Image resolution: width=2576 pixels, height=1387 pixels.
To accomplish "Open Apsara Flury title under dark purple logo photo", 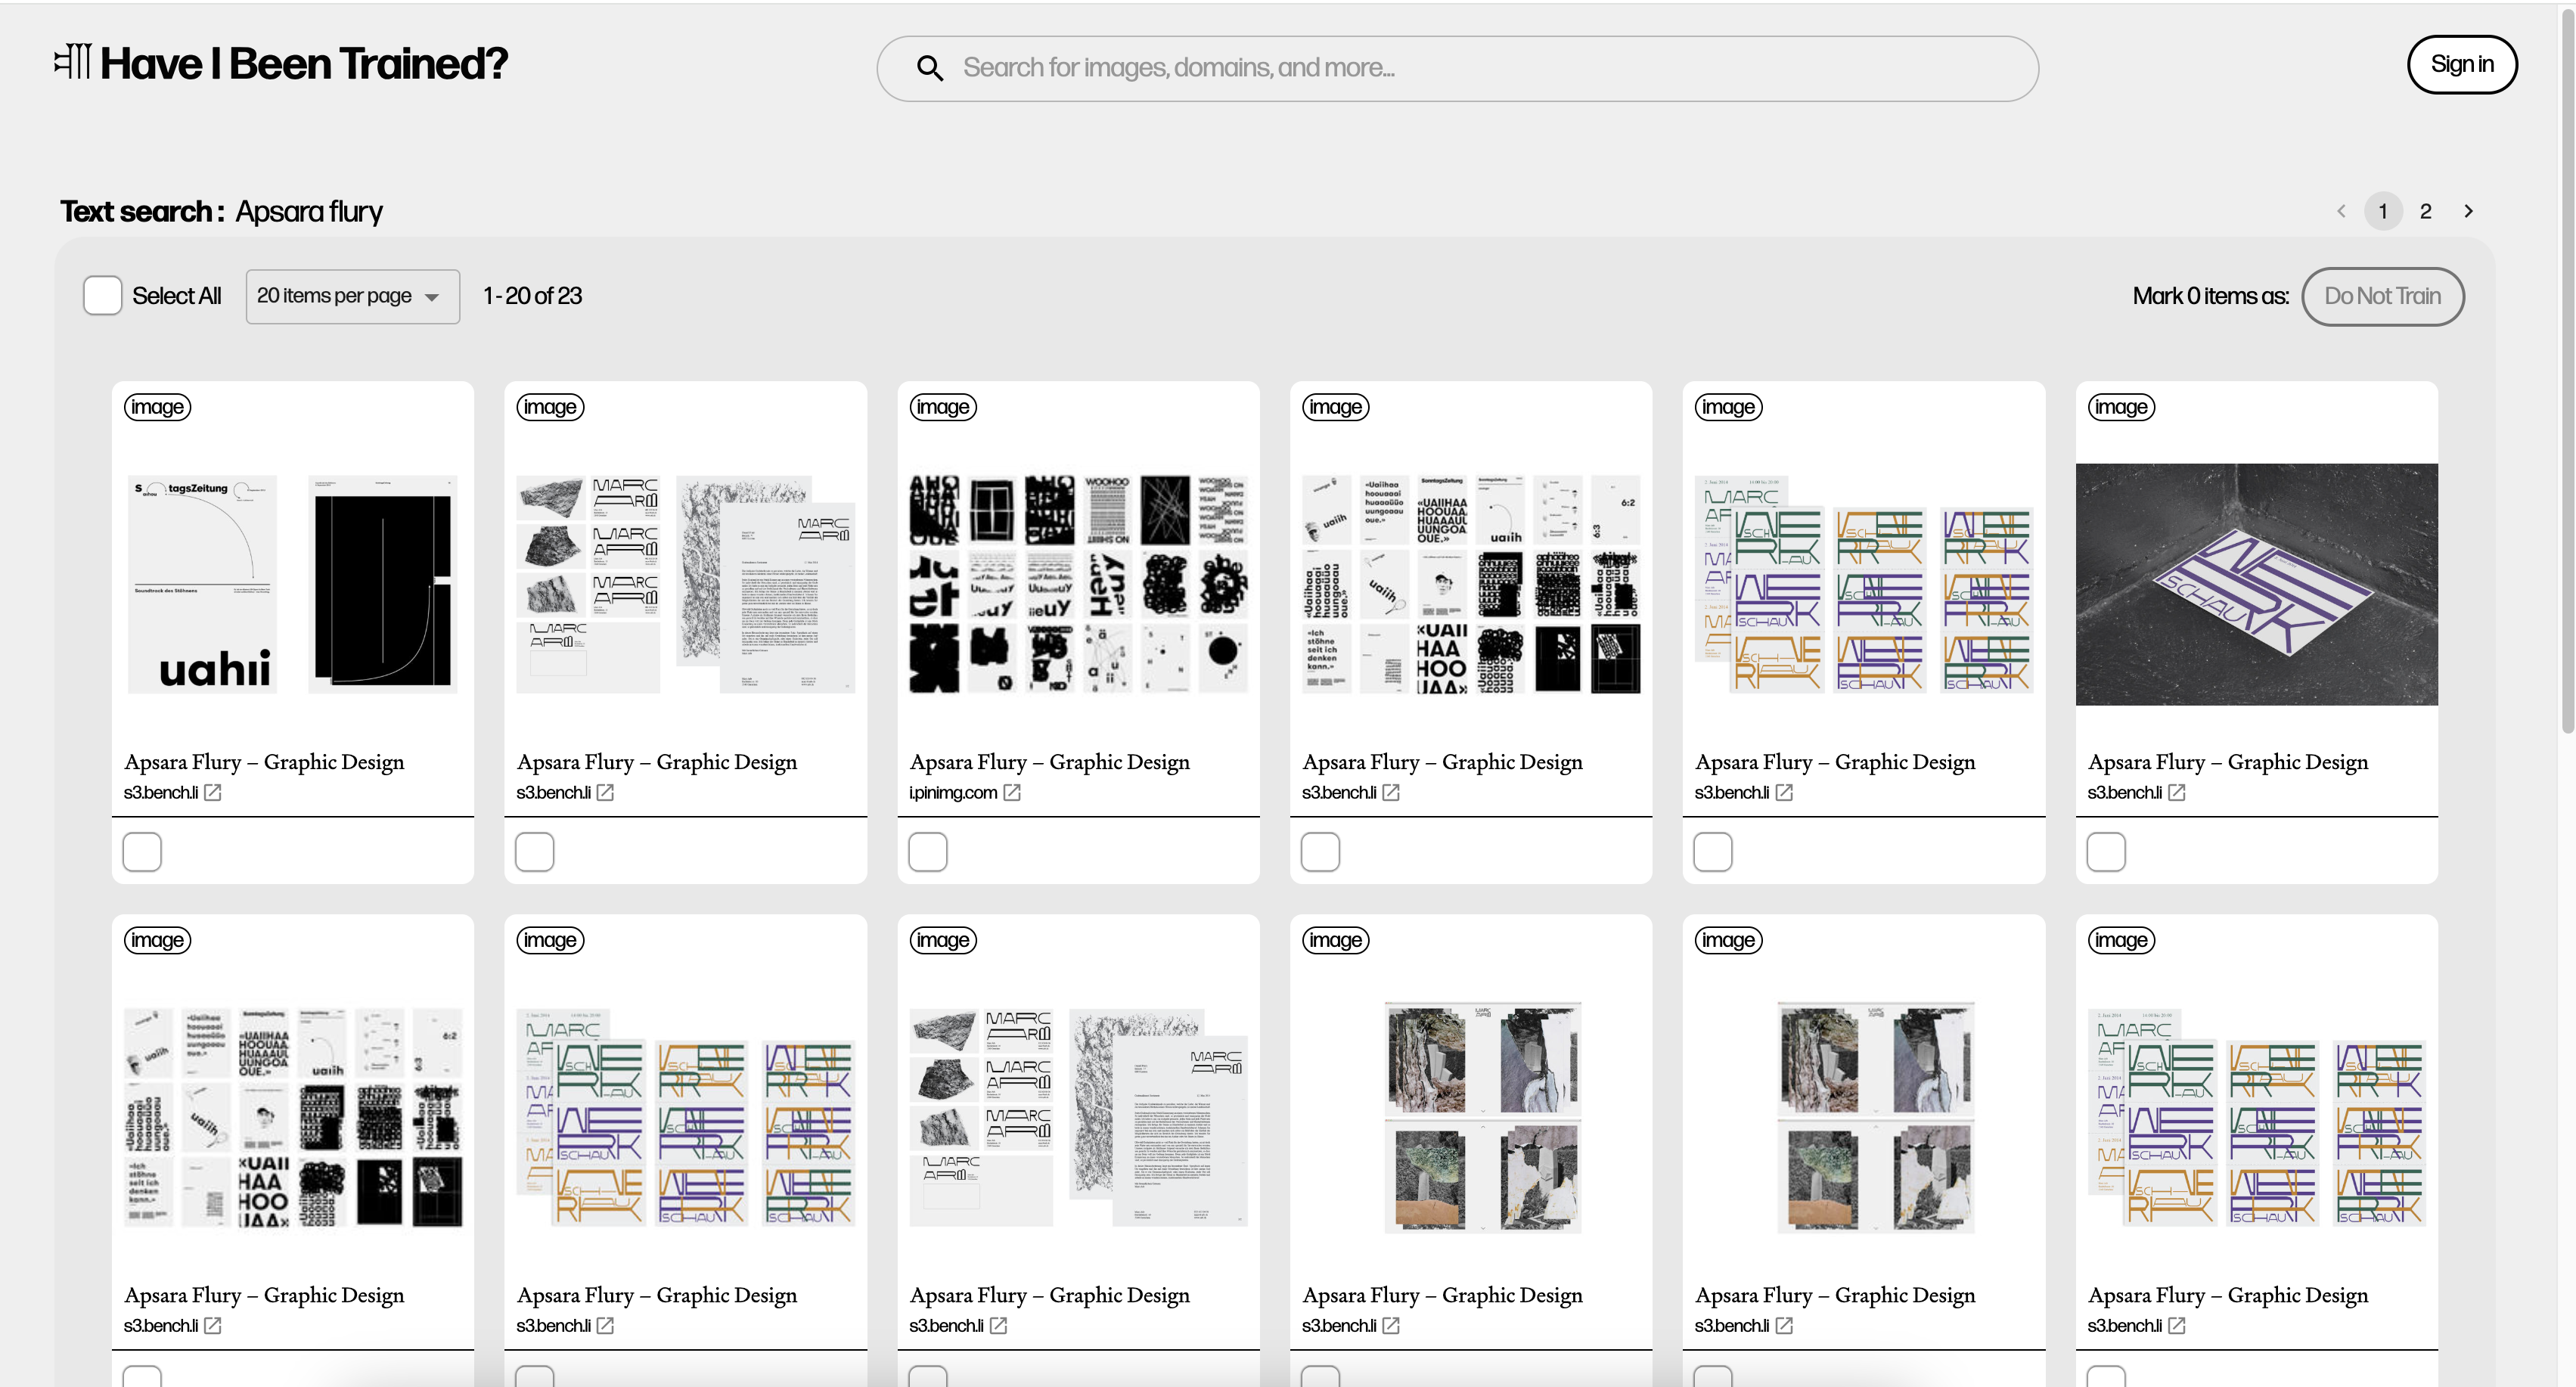I will [2228, 762].
